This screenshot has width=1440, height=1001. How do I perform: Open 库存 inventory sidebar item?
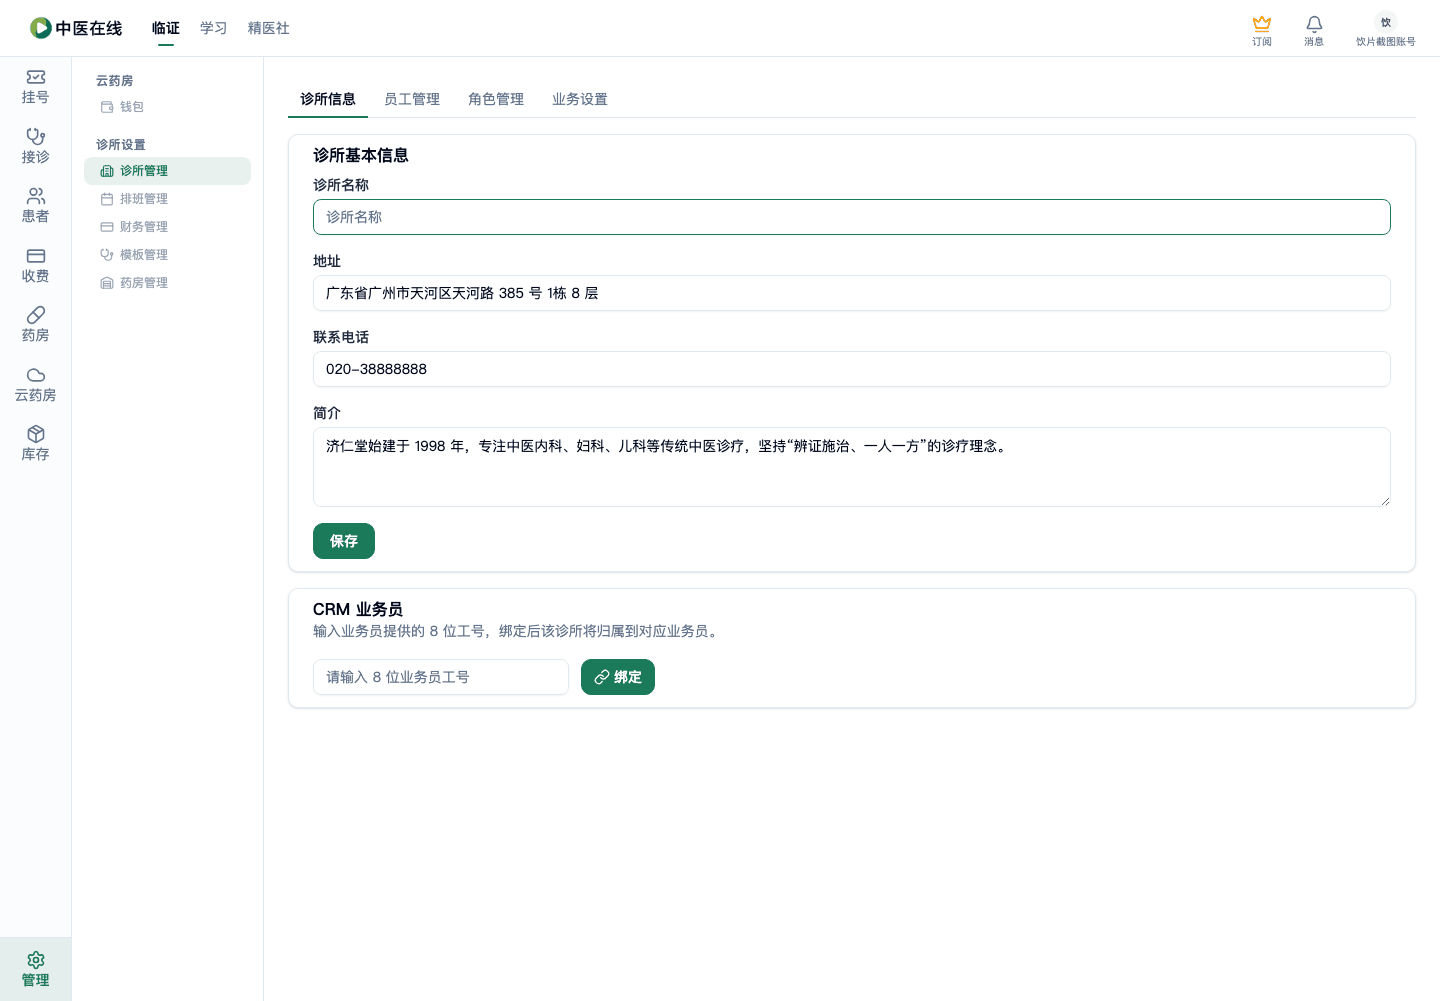pyautogui.click(x=36, y=444)
